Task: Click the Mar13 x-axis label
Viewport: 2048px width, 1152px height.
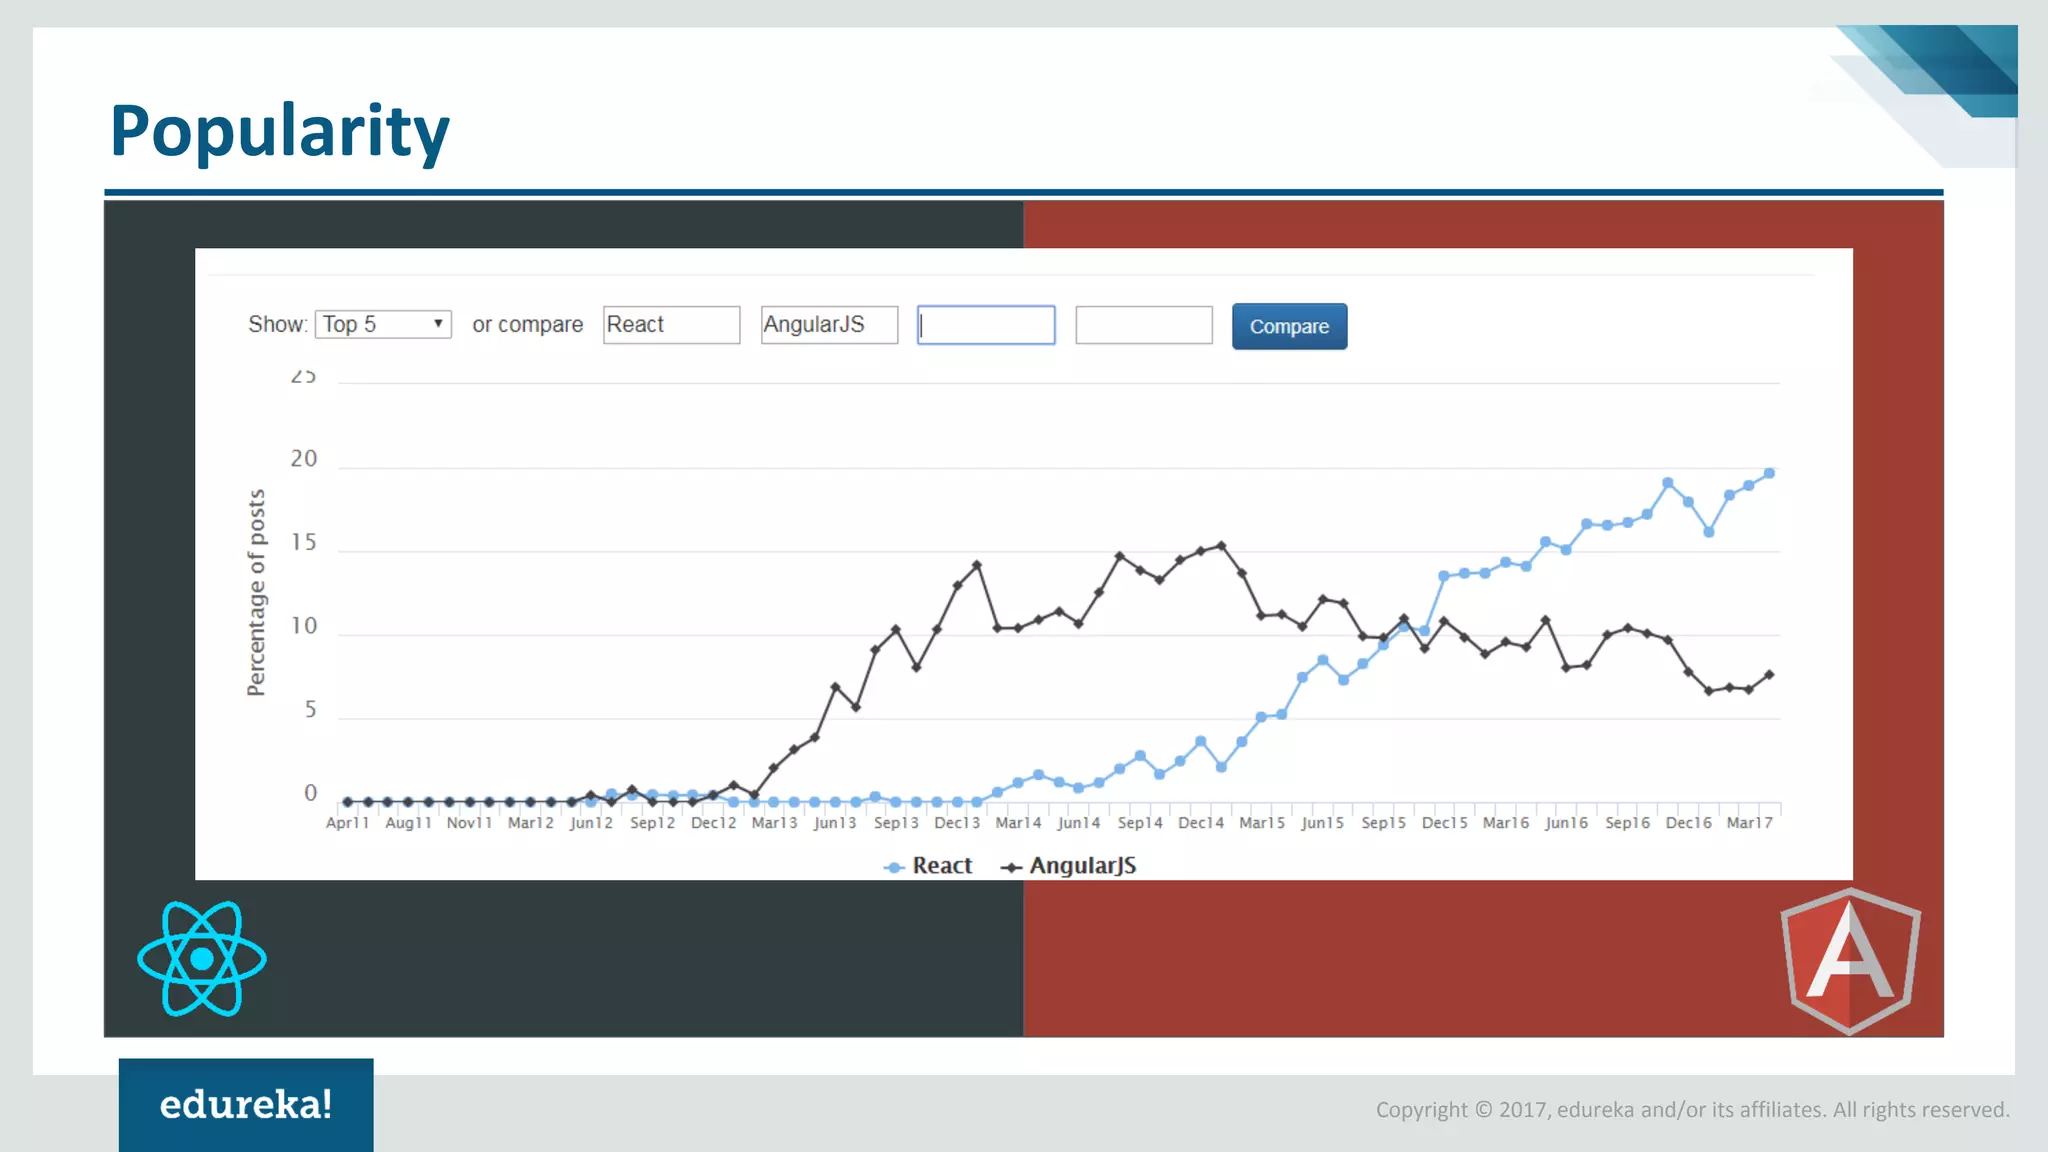Action: [x=774, y=822]
